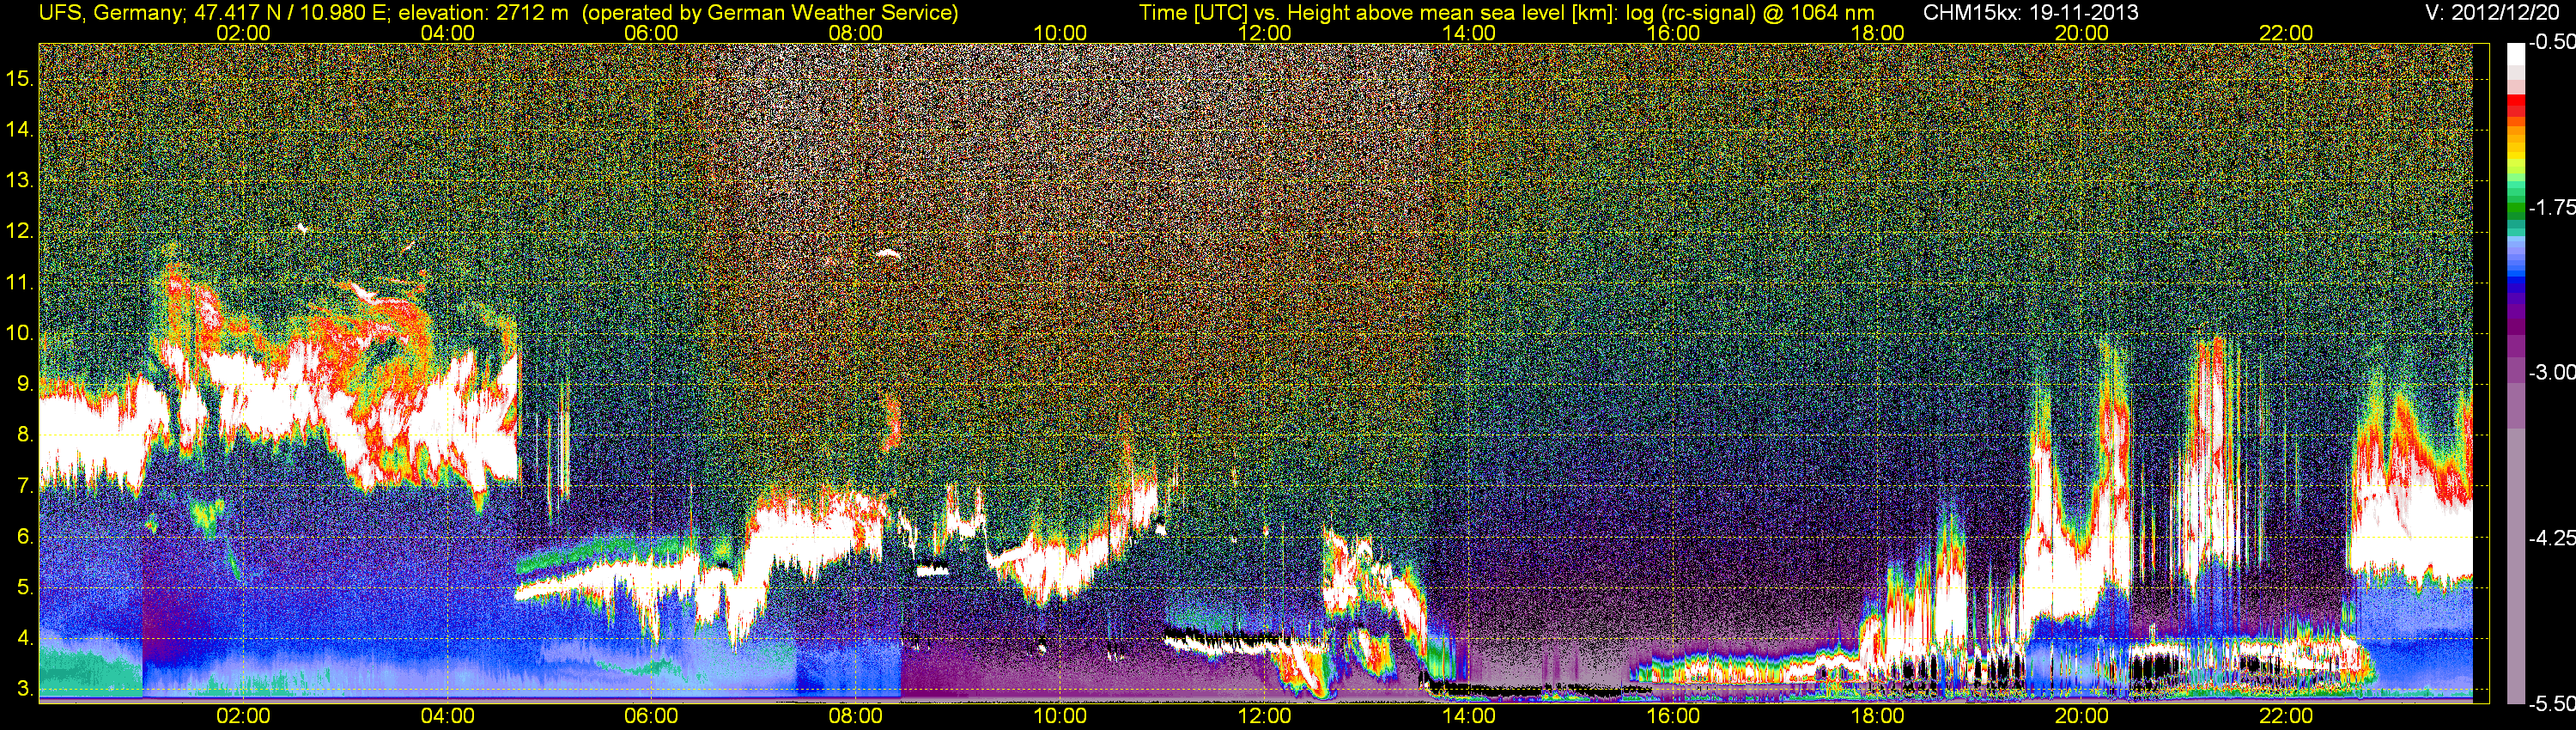Click the '20:00' label on the bottom time axis
2576x730 pixels.
pos(2082,716)
